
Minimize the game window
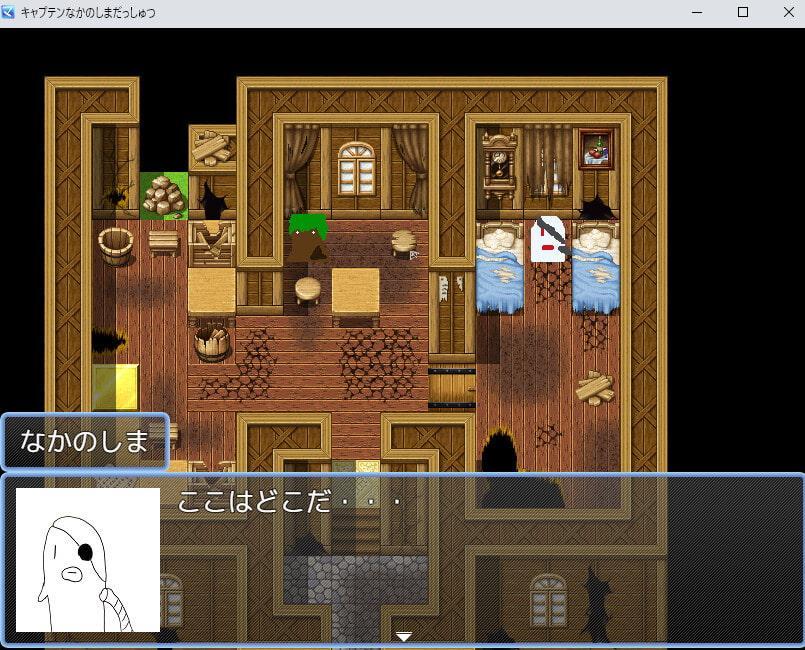click(x=696, y=13)
